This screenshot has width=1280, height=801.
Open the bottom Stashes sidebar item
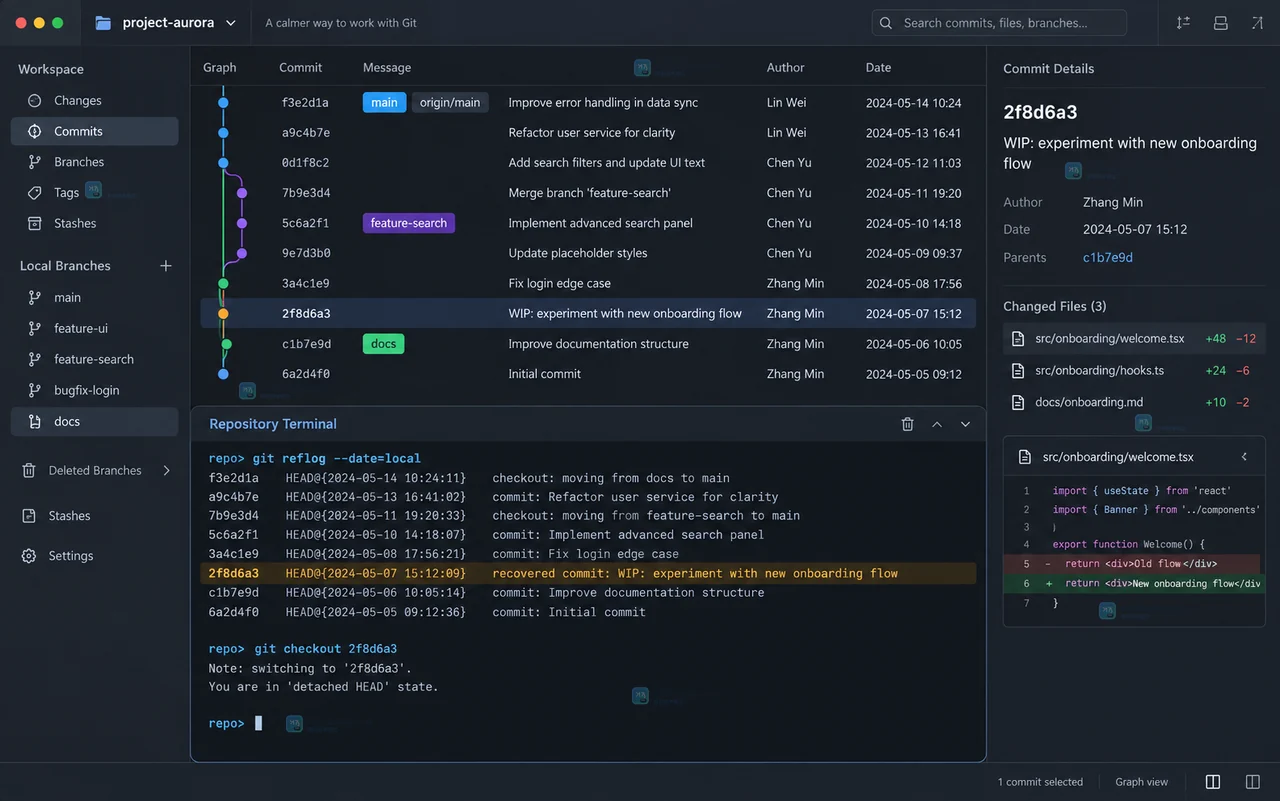pyautogui.click(x=69, y=516)
